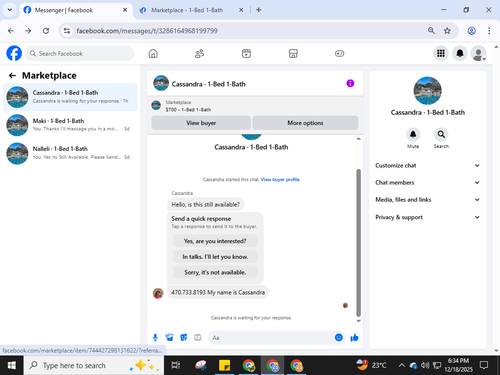The image size is (500, 375).
Task: Search within the conversation
Action: [x=441, y=135]
